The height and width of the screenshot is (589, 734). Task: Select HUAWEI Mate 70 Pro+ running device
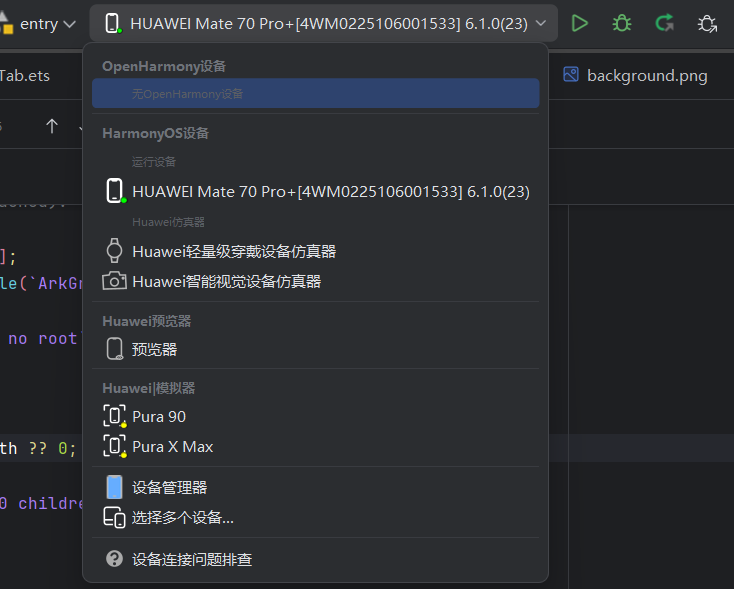pyautogui.click(x=316, y=191)
